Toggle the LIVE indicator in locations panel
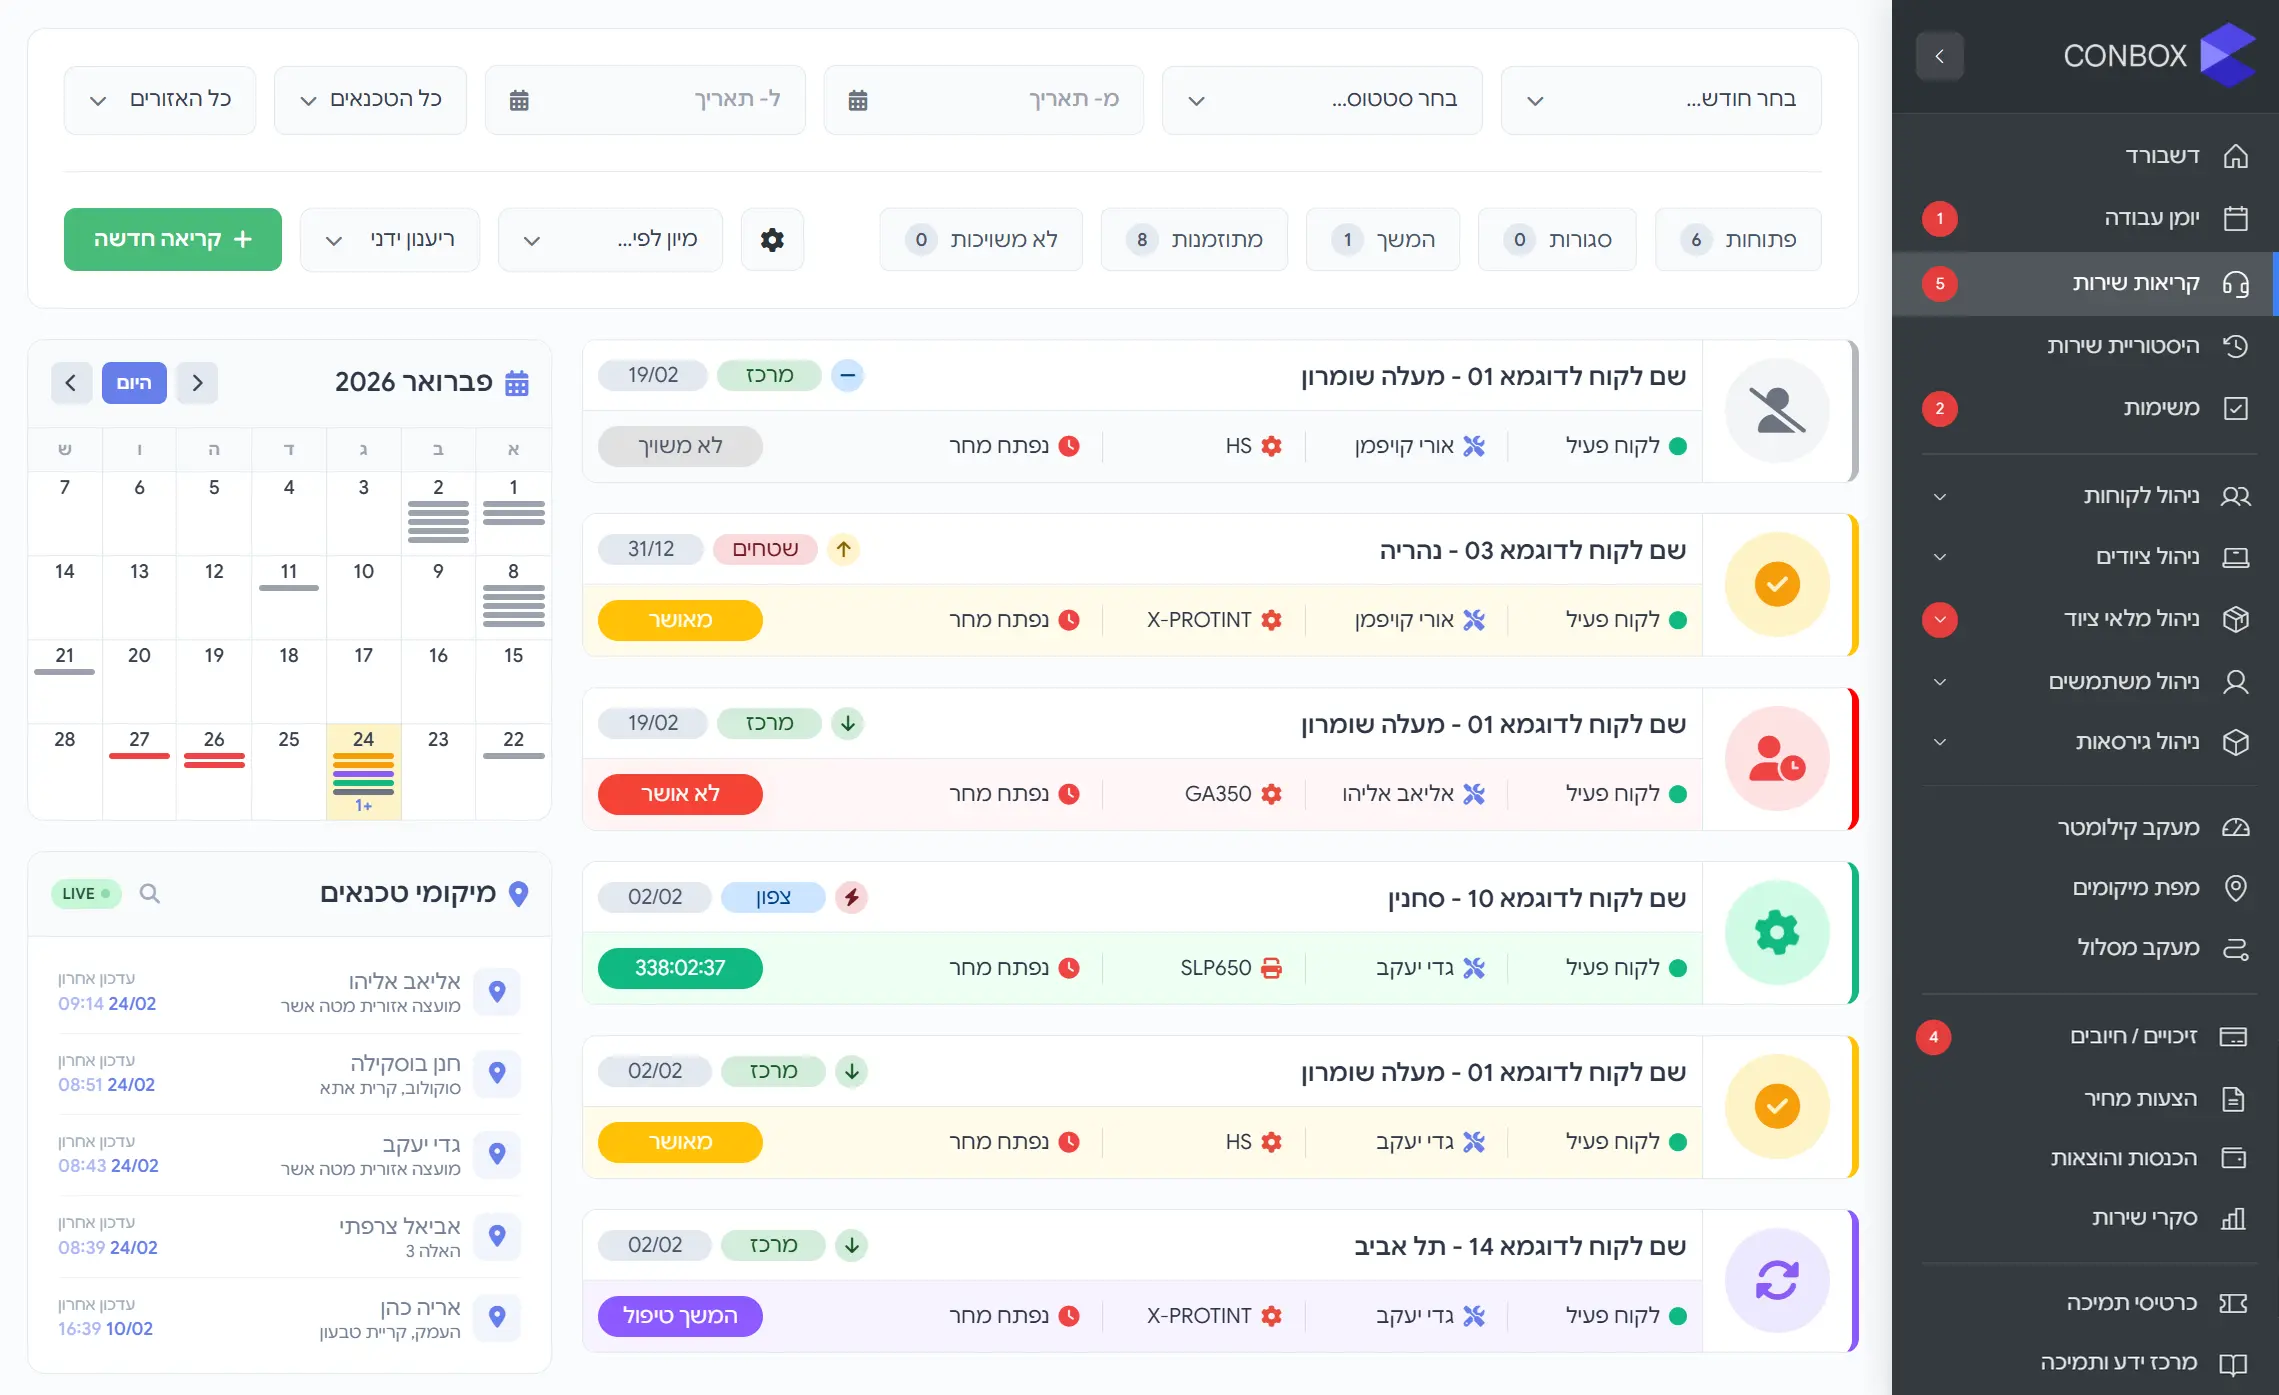 coord(86,893)
